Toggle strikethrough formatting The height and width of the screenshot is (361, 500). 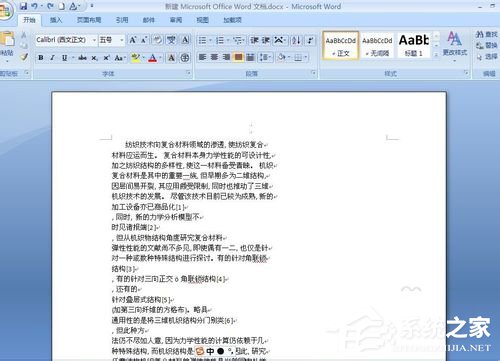click(x=82, y=58)
